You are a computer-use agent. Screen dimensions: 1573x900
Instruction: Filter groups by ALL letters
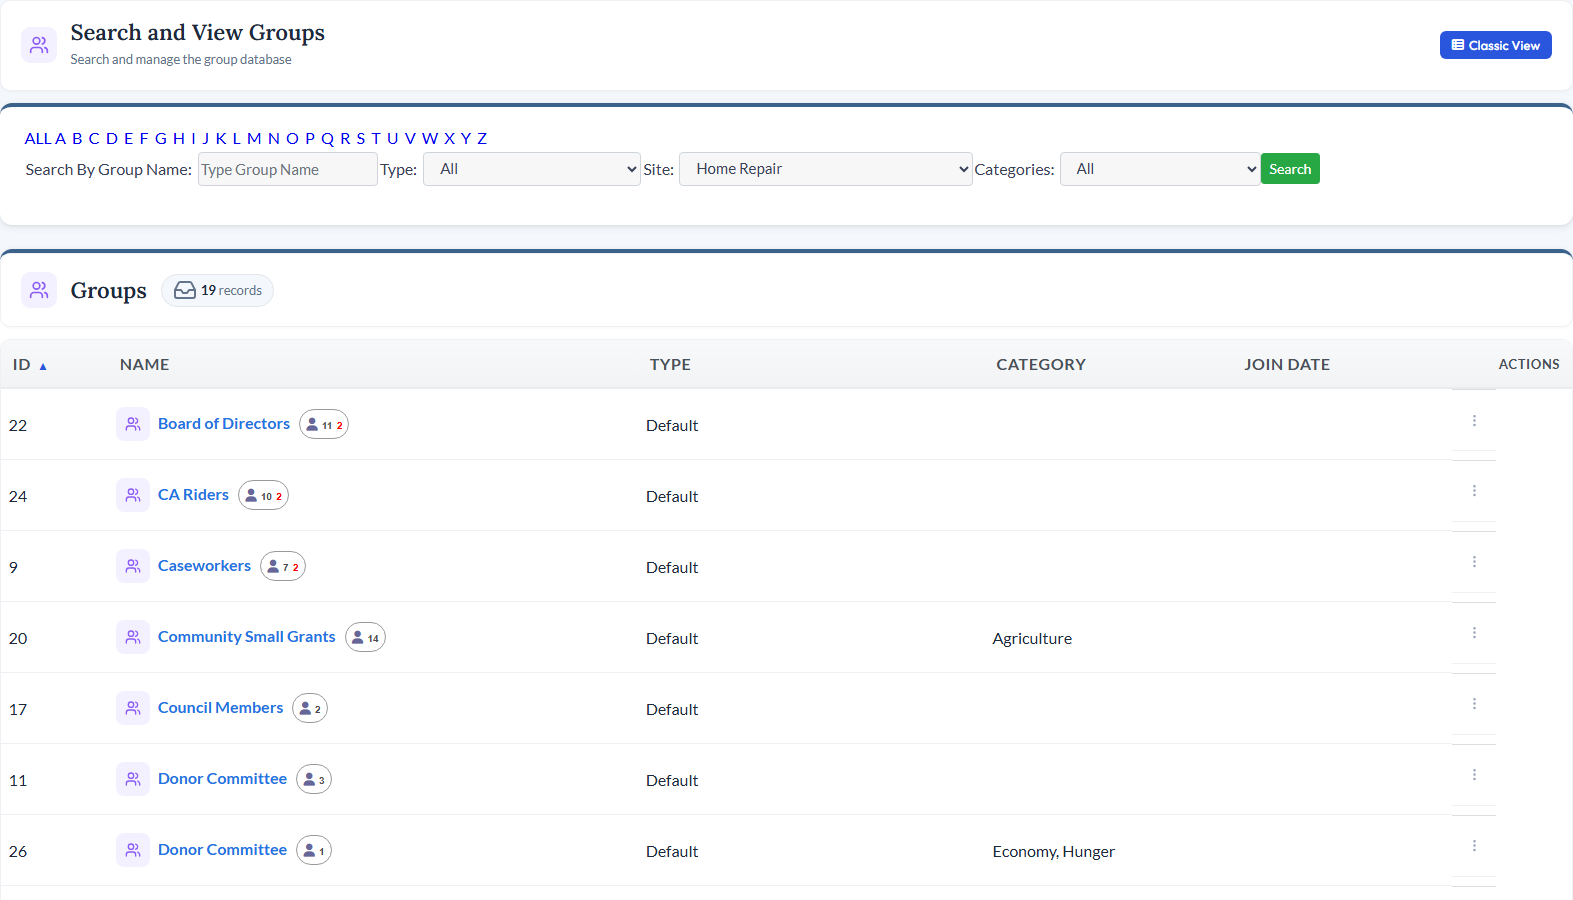[38, 138]
